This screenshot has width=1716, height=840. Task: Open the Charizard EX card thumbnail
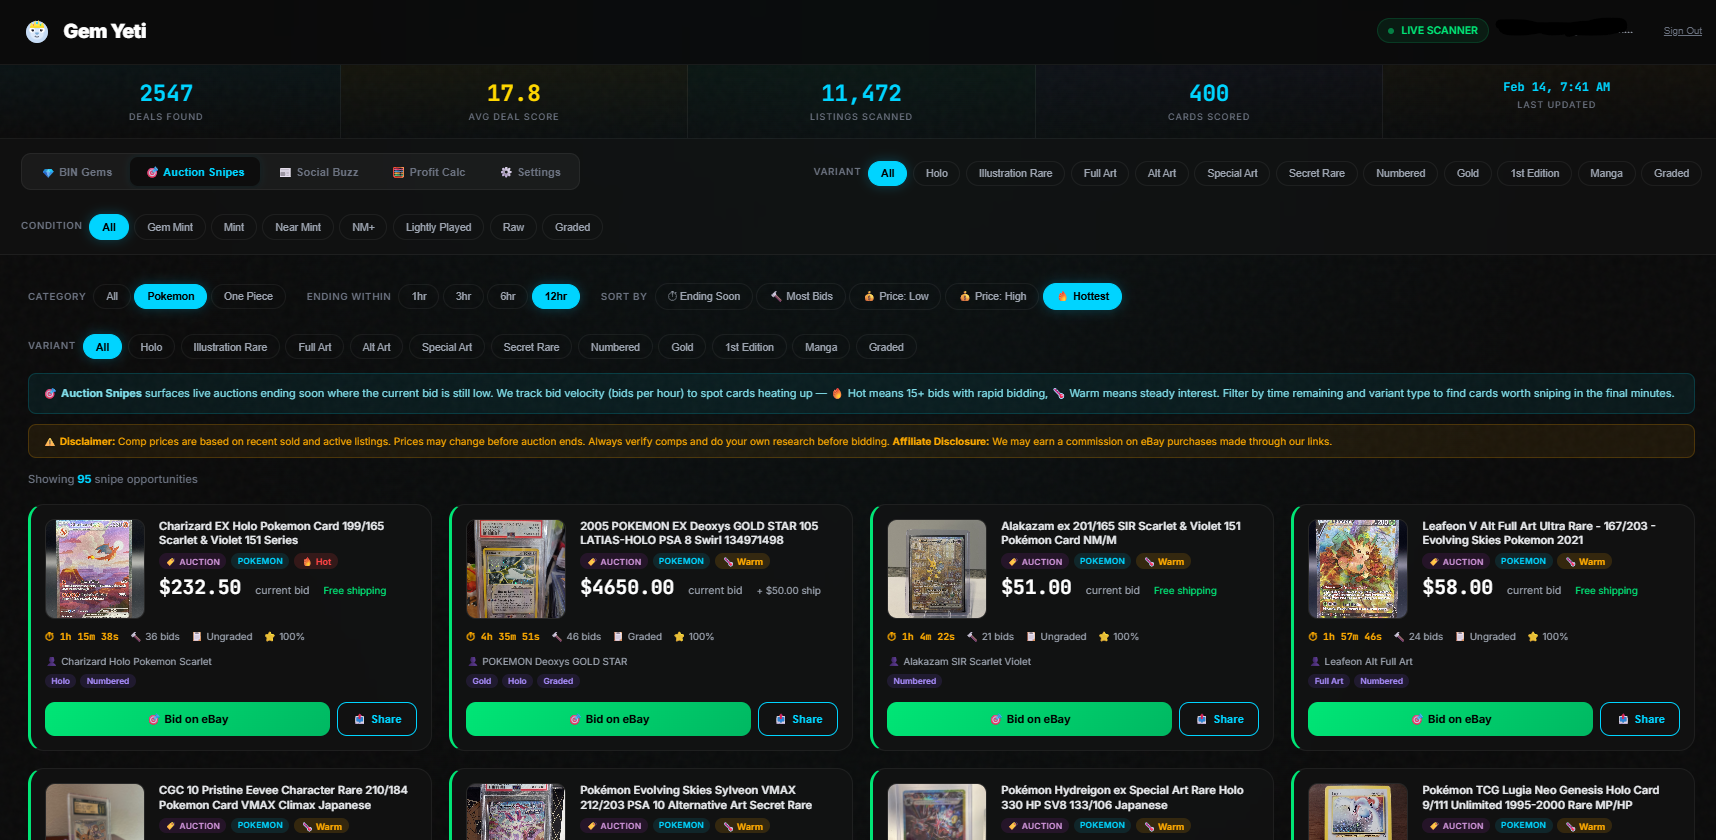95,568
